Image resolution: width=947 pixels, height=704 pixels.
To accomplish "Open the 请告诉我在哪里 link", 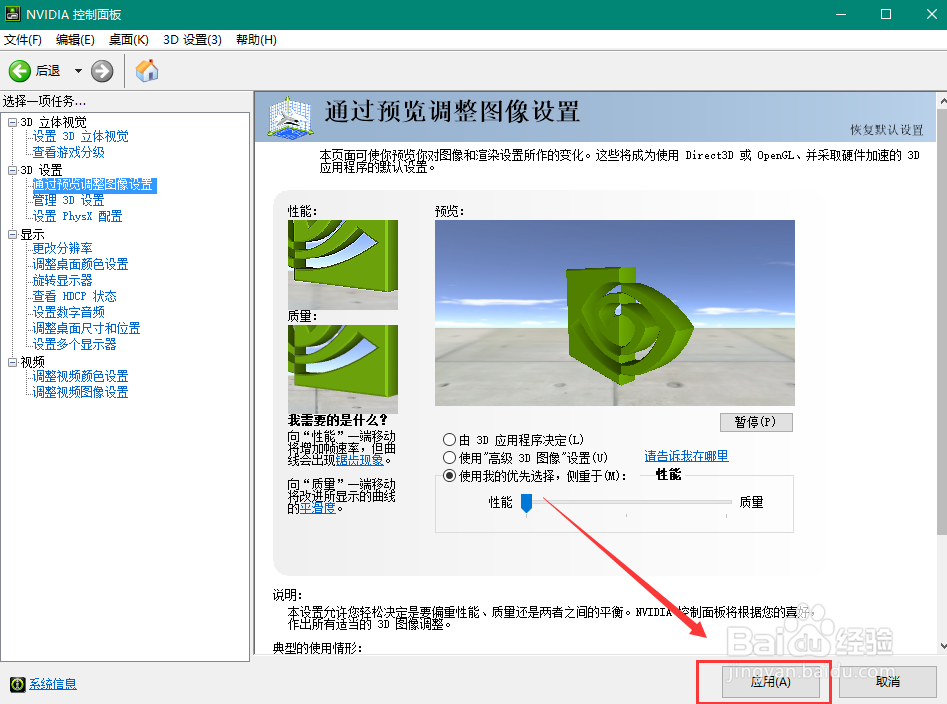I will pyautogui.click(x=686, y=456).
